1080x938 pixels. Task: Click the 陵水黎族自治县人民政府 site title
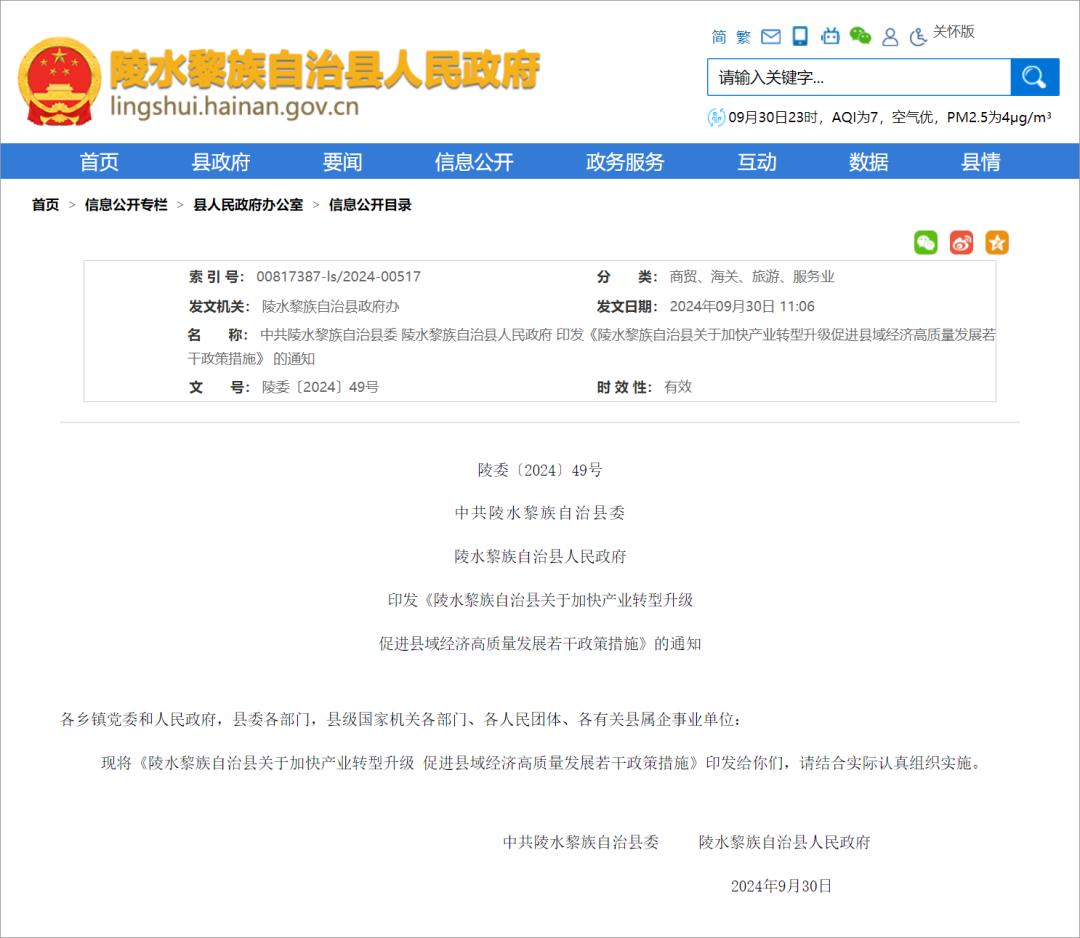tap(325, 70)
